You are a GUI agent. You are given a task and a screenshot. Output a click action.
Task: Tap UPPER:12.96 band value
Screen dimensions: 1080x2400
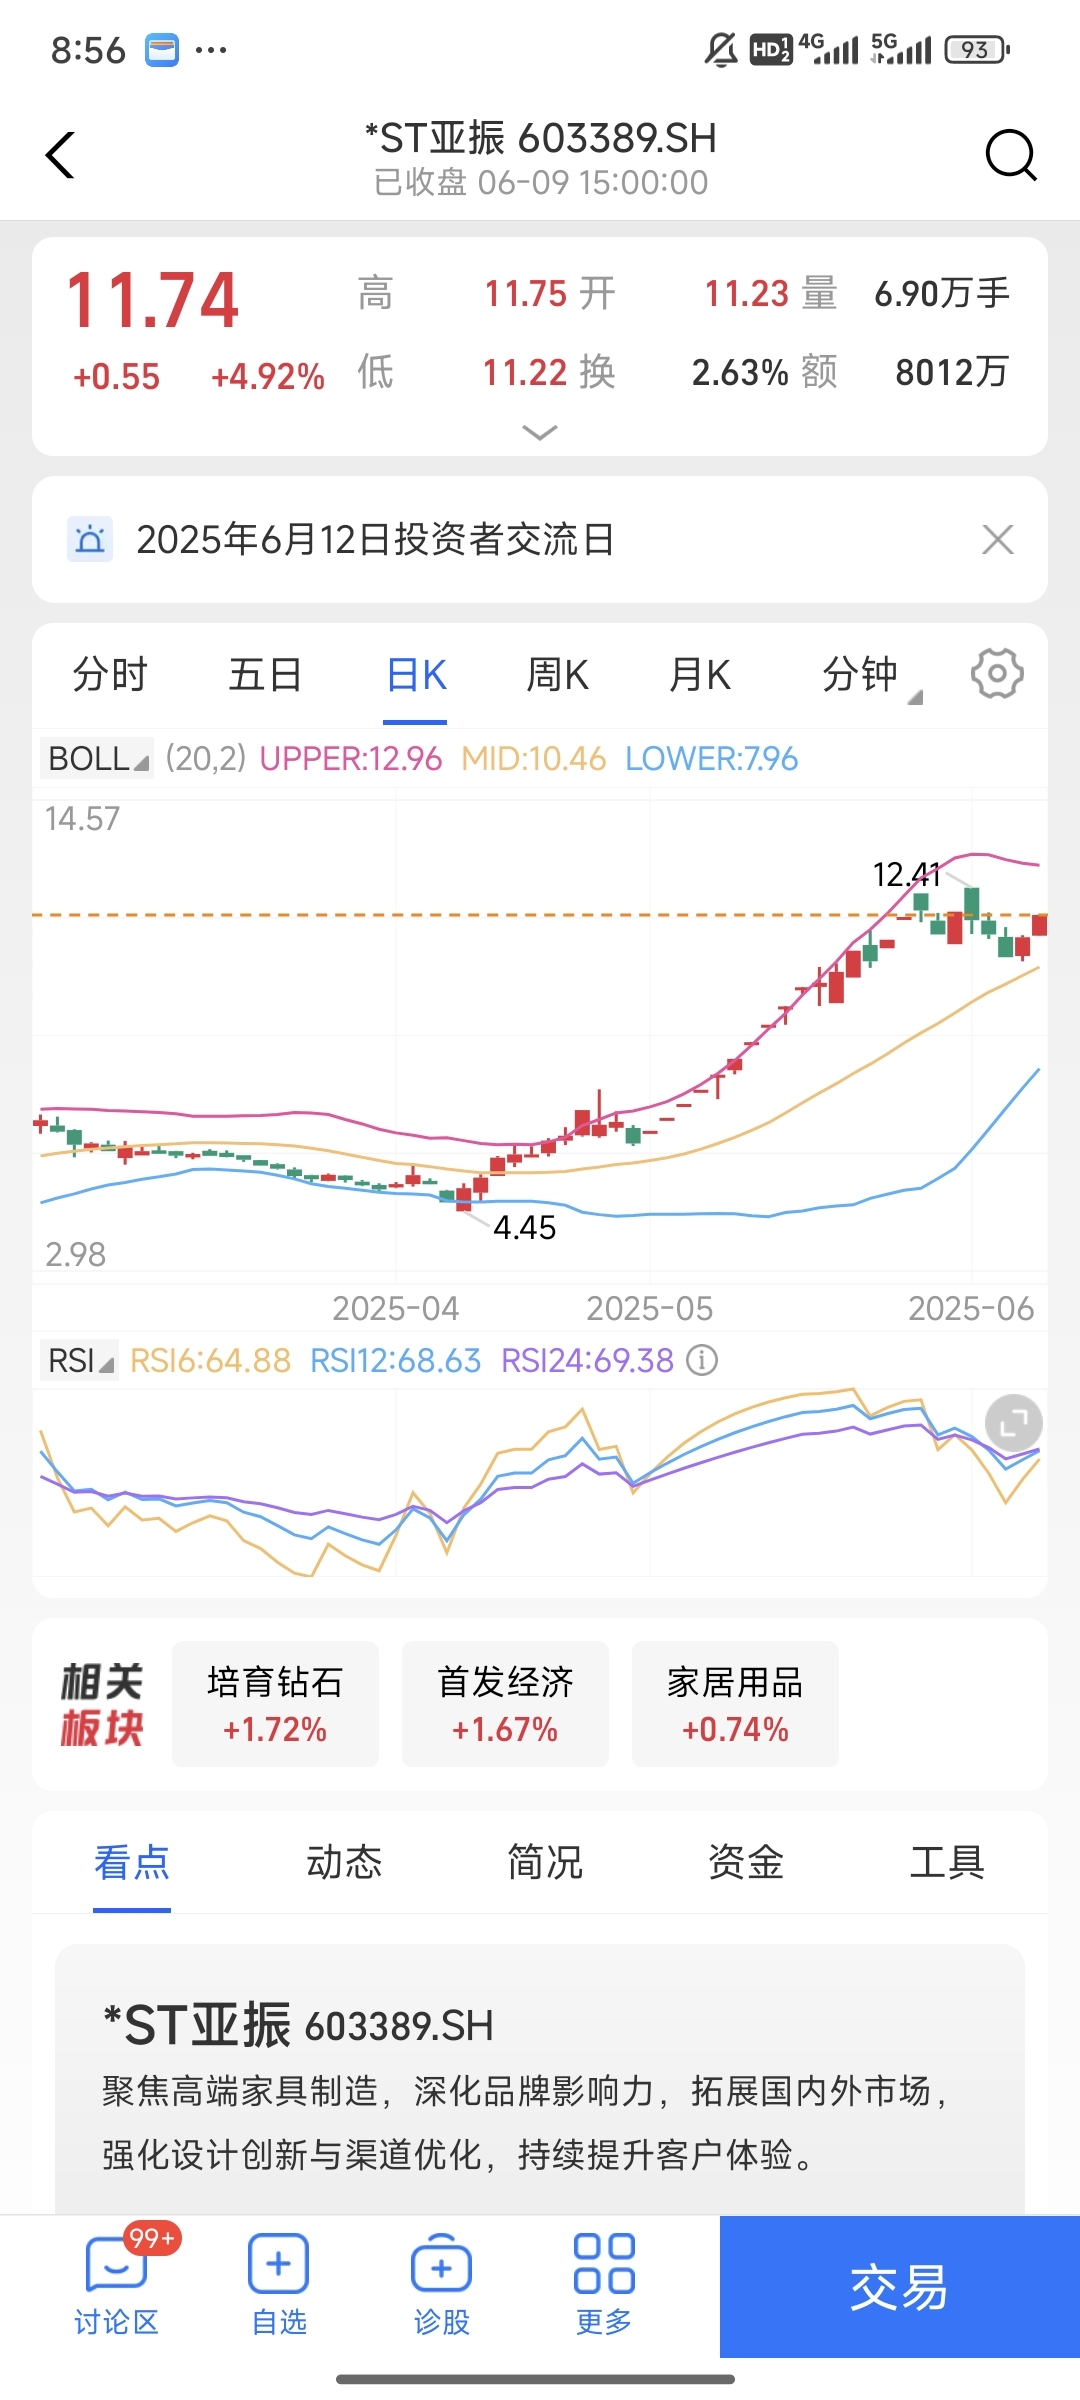coord(351,759)
